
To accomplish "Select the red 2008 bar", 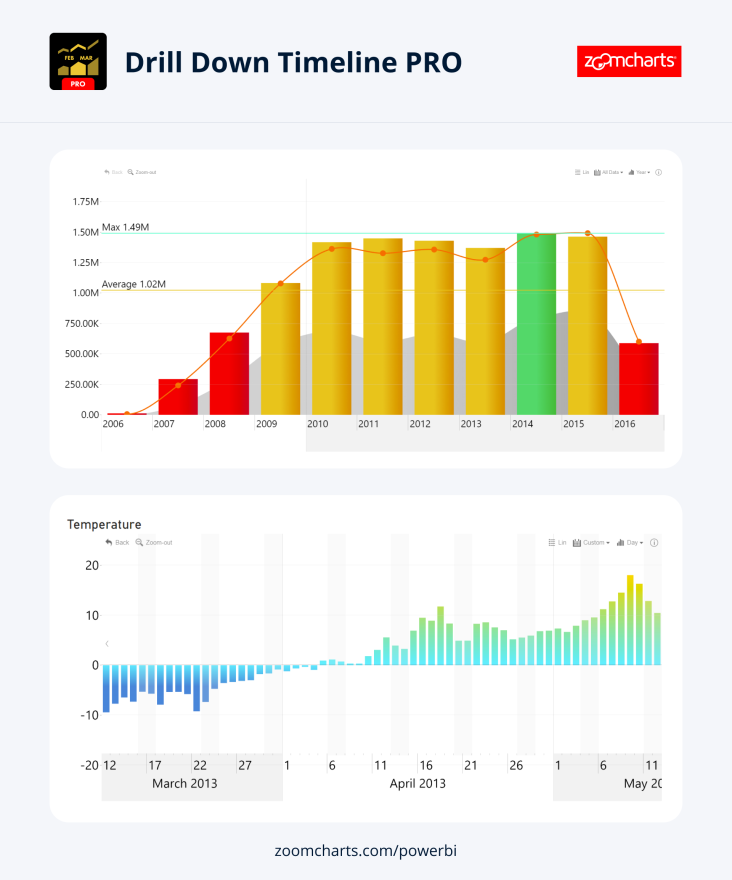I will [229, 374].
